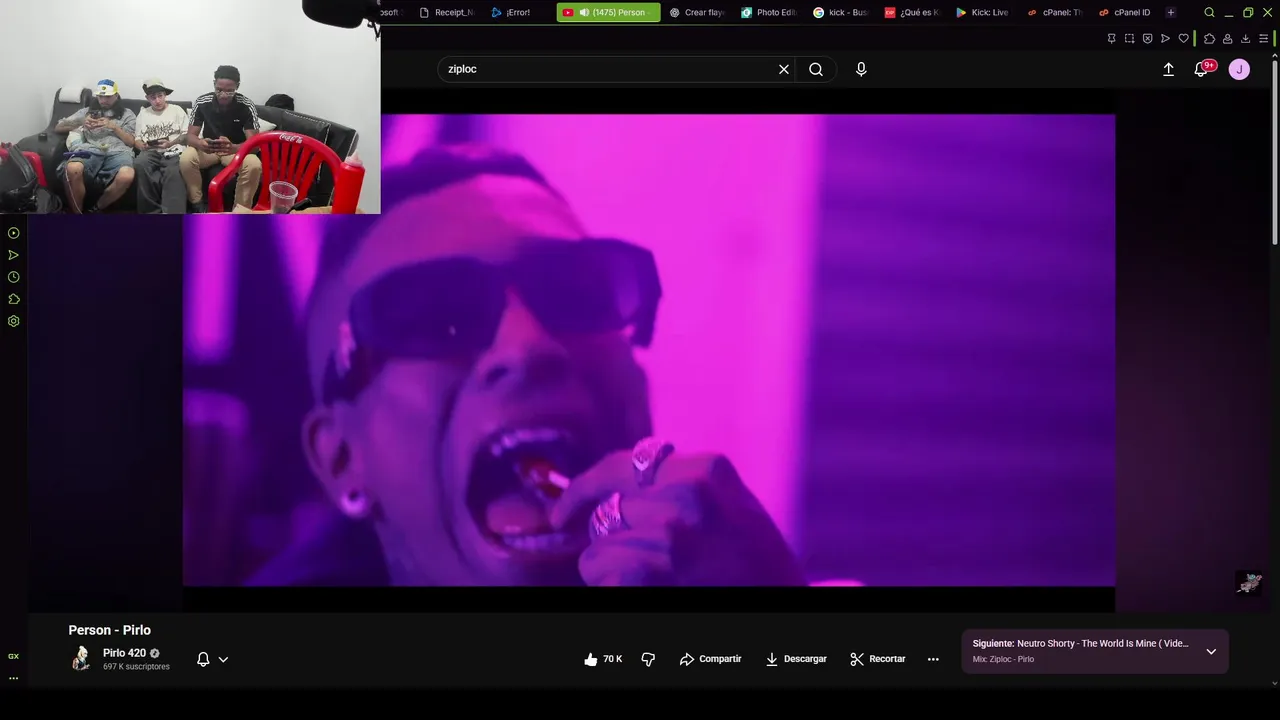Open a new browser tab
The width and height of the screenshot is (1280, 720).
point(1171,12)
